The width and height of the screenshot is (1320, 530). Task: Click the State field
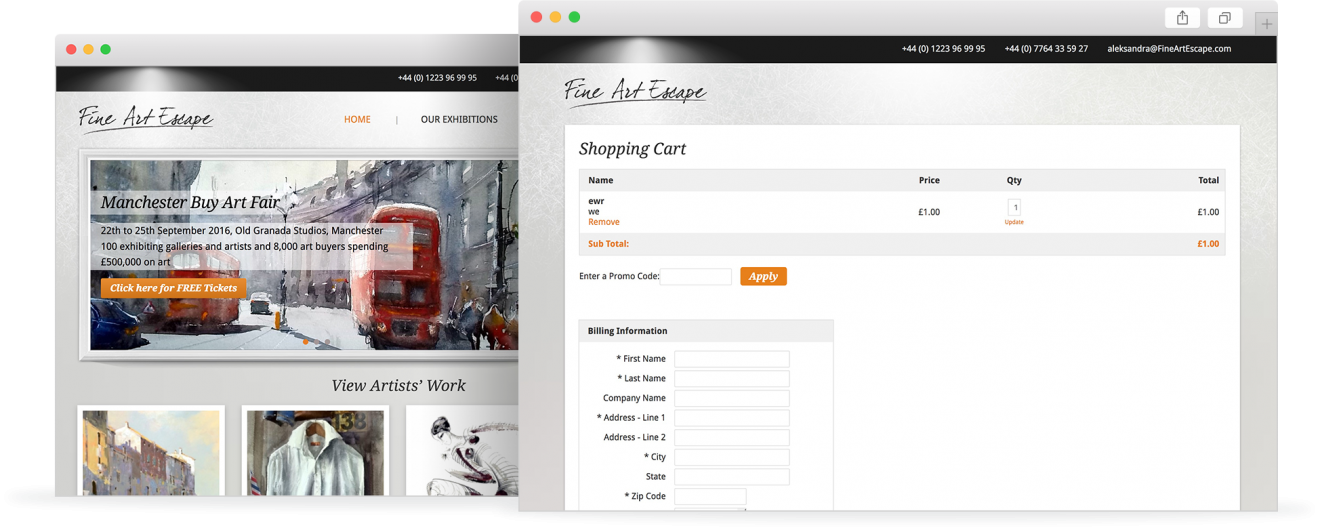[x=731, y=477]
